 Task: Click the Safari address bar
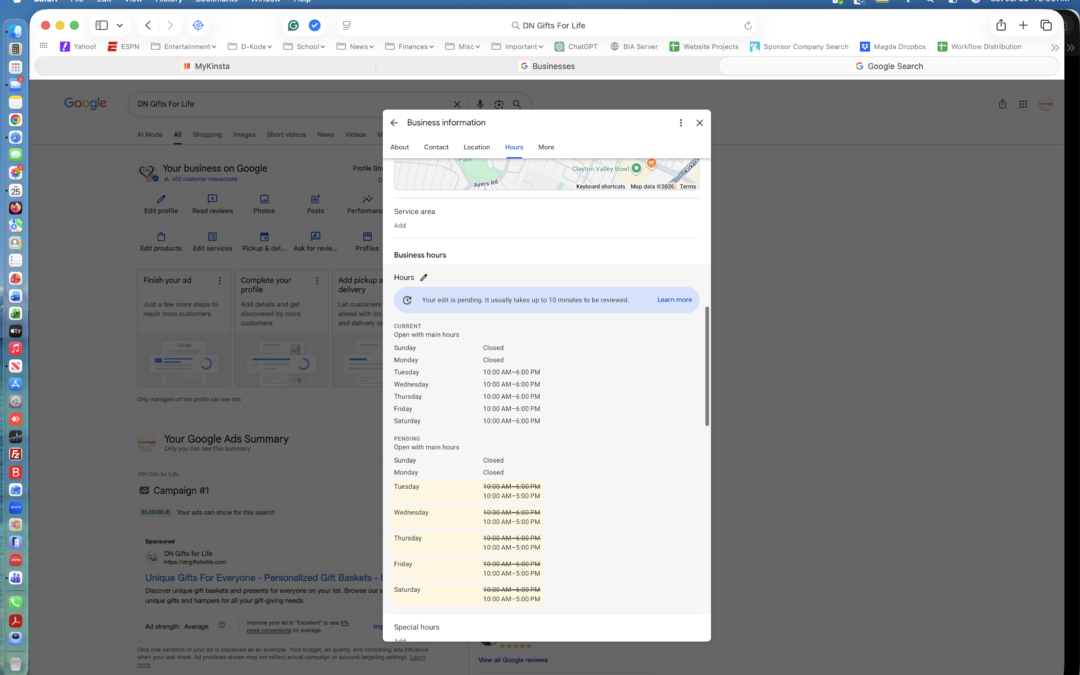click(x=548, y=25)
